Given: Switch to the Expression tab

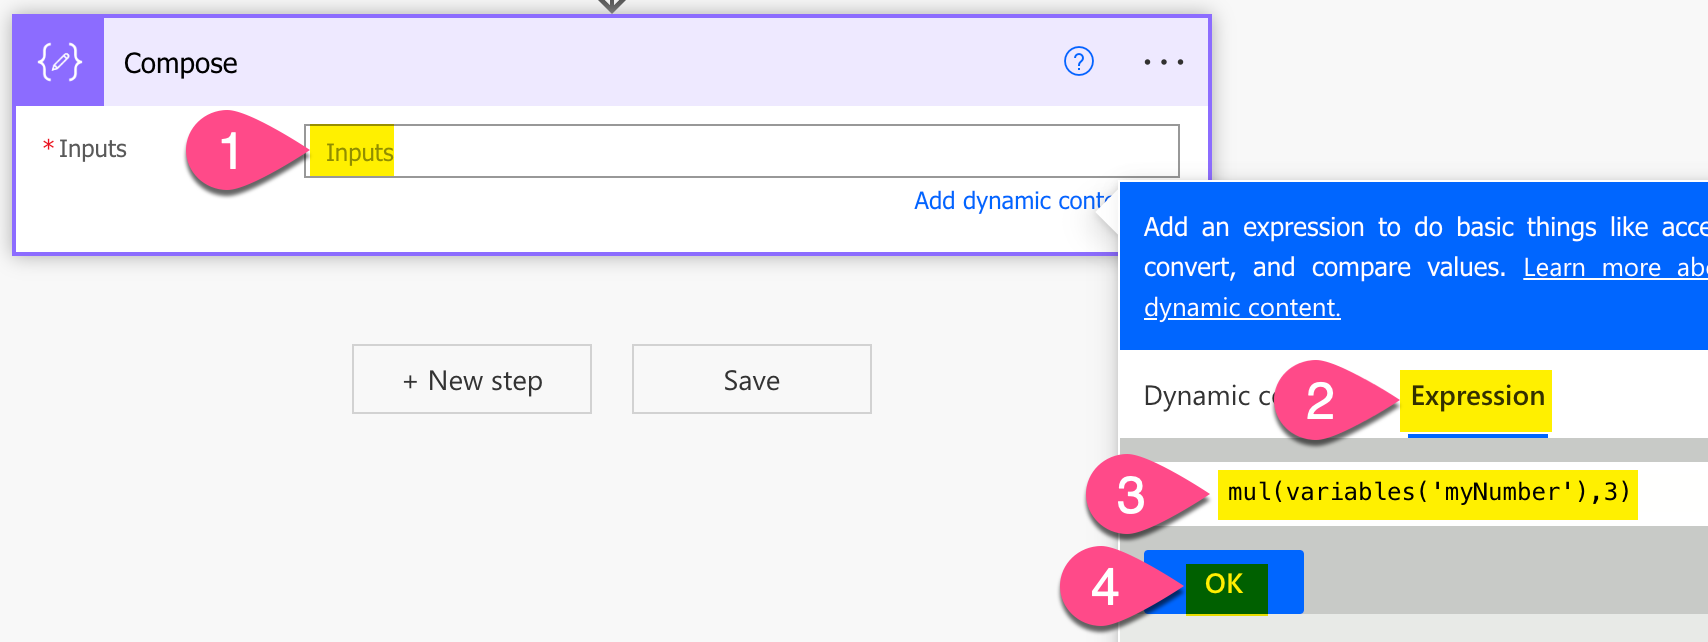Looking at the screenshot, I should [x=1477, y=397].
